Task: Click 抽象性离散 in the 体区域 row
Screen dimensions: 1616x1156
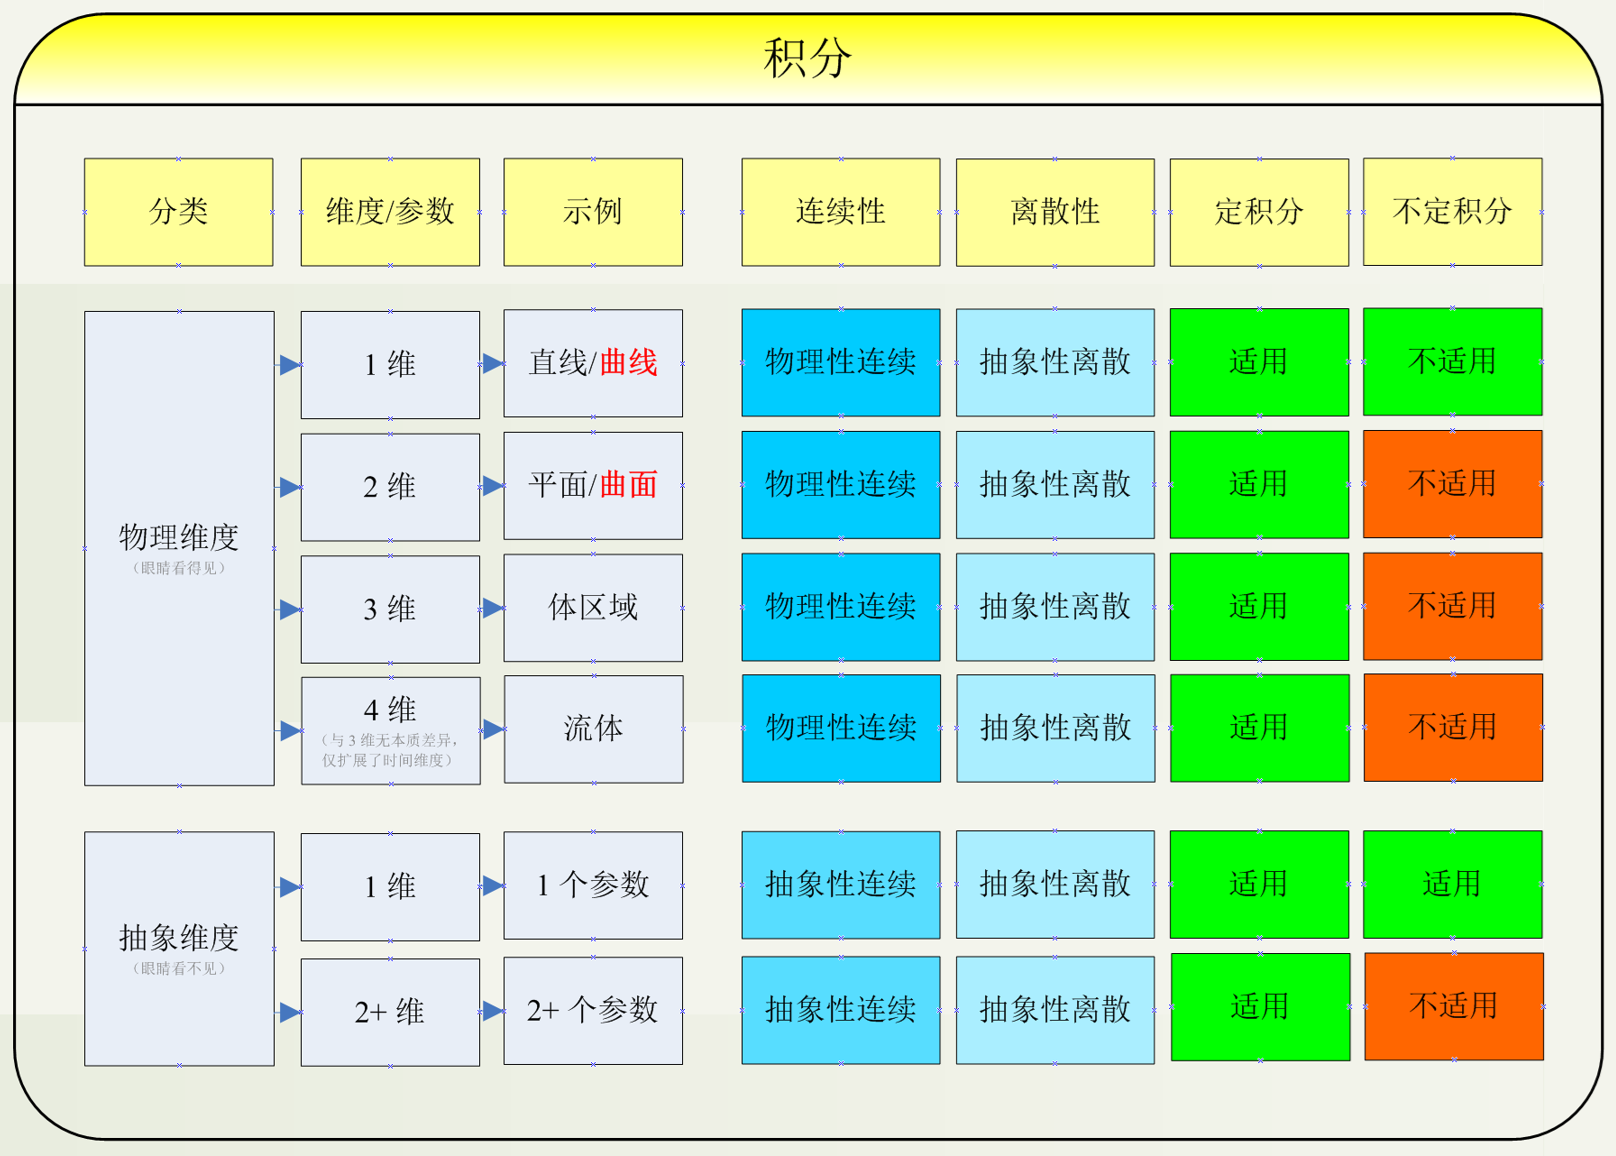Action: point(1055,607)
